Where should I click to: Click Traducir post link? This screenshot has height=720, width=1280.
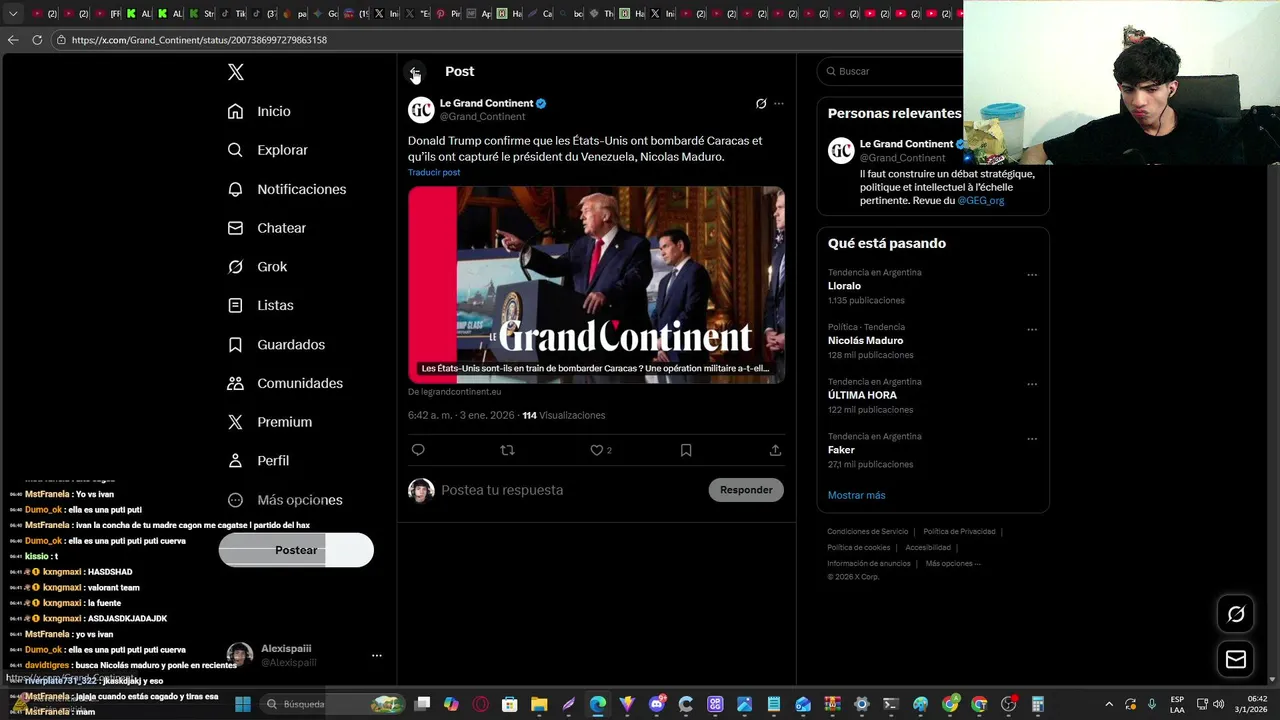pyautogui.click(x=434, y=172)
